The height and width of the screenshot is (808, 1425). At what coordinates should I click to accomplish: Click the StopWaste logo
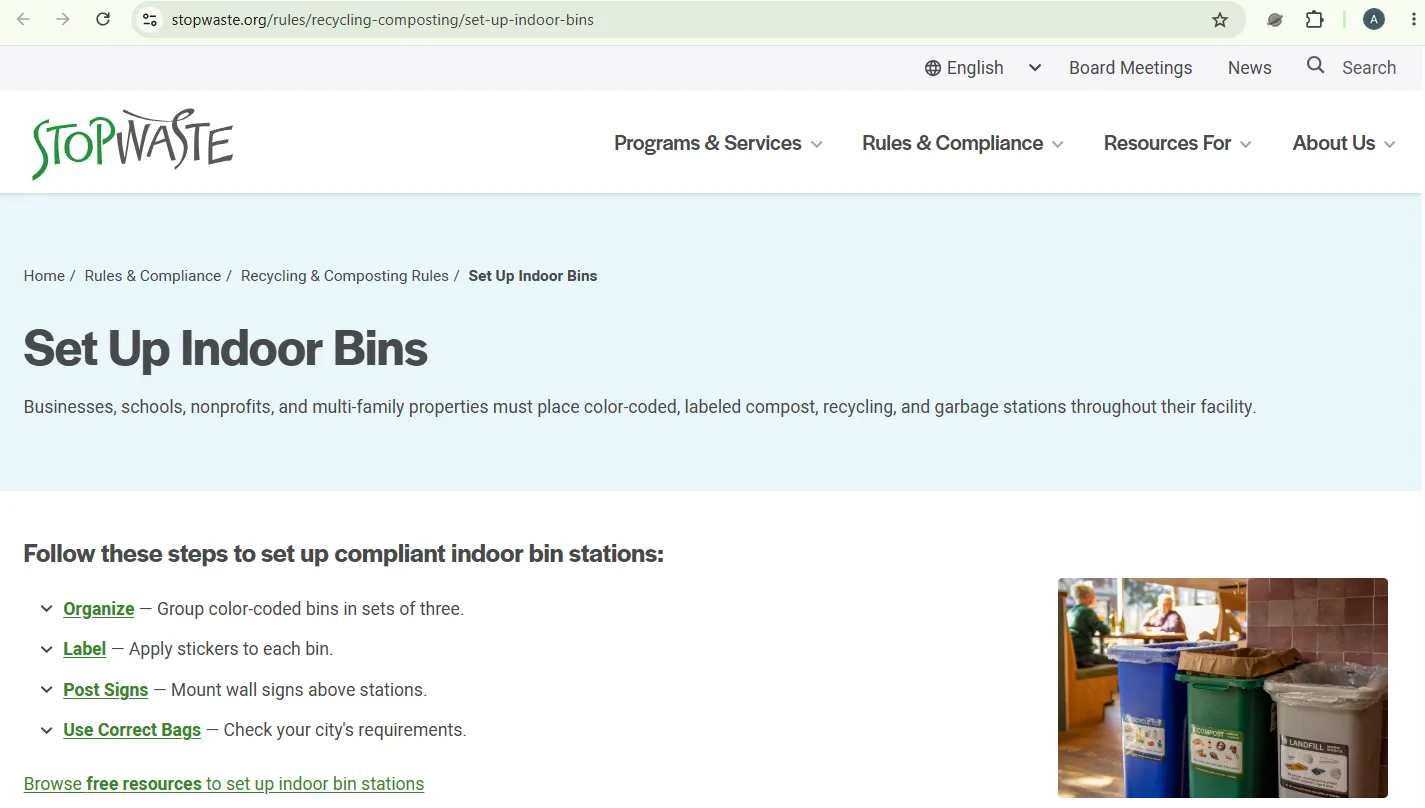pyautogui.click(x=132, y=144)
